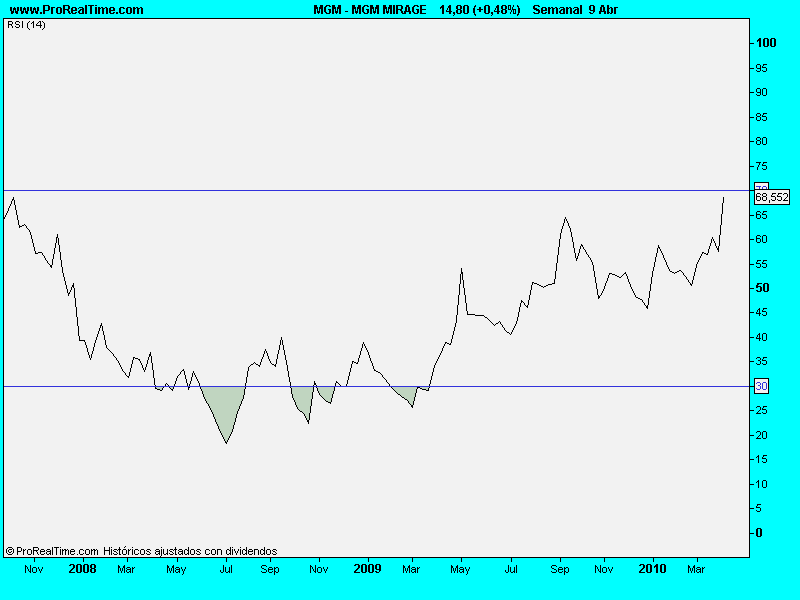Click the Jul label between 2008 and 2009
The height and width of the screenshot is (600, 800).
click(226, 569)
